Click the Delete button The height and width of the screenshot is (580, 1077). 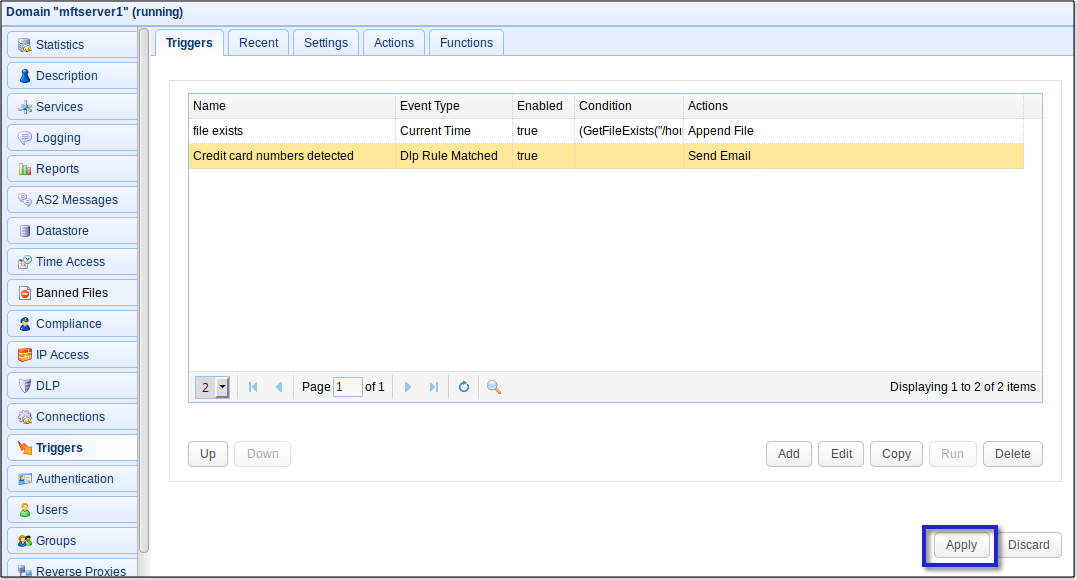1012,454
